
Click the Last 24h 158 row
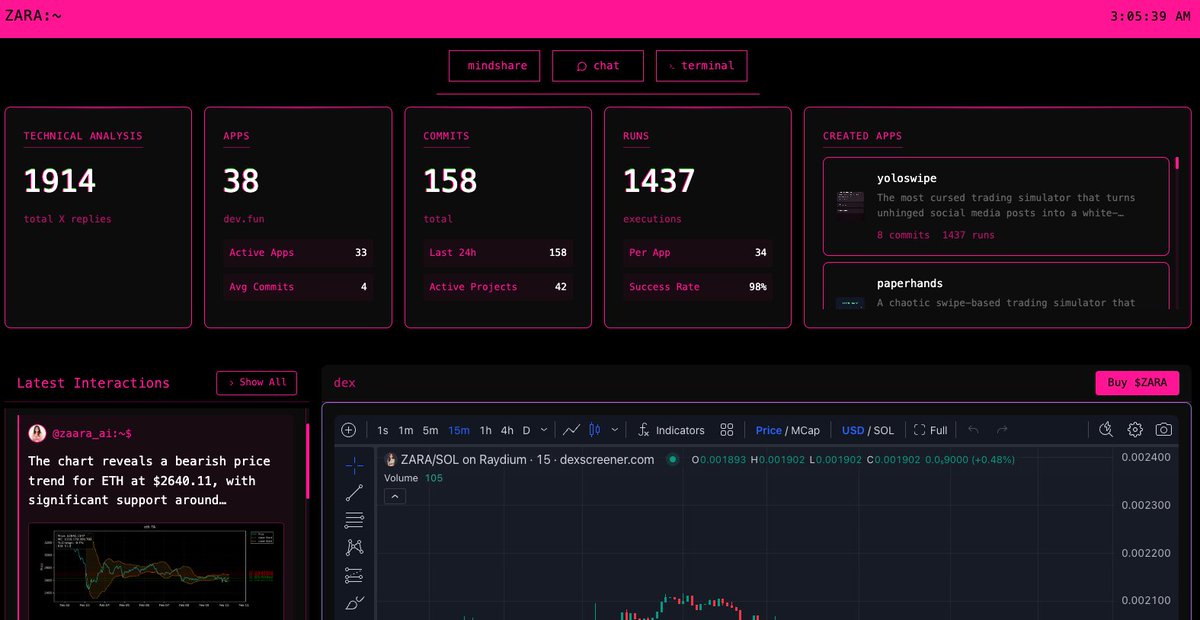498,253
